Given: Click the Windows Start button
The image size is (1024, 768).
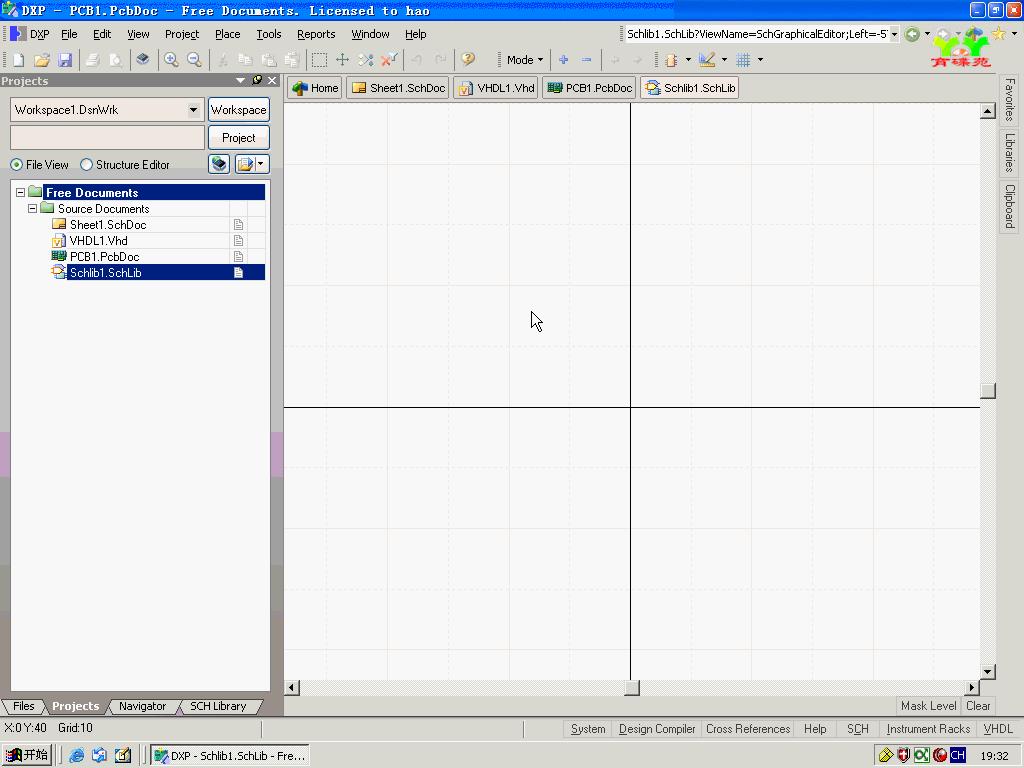Looking at the screenshot, I should point(27,756).
